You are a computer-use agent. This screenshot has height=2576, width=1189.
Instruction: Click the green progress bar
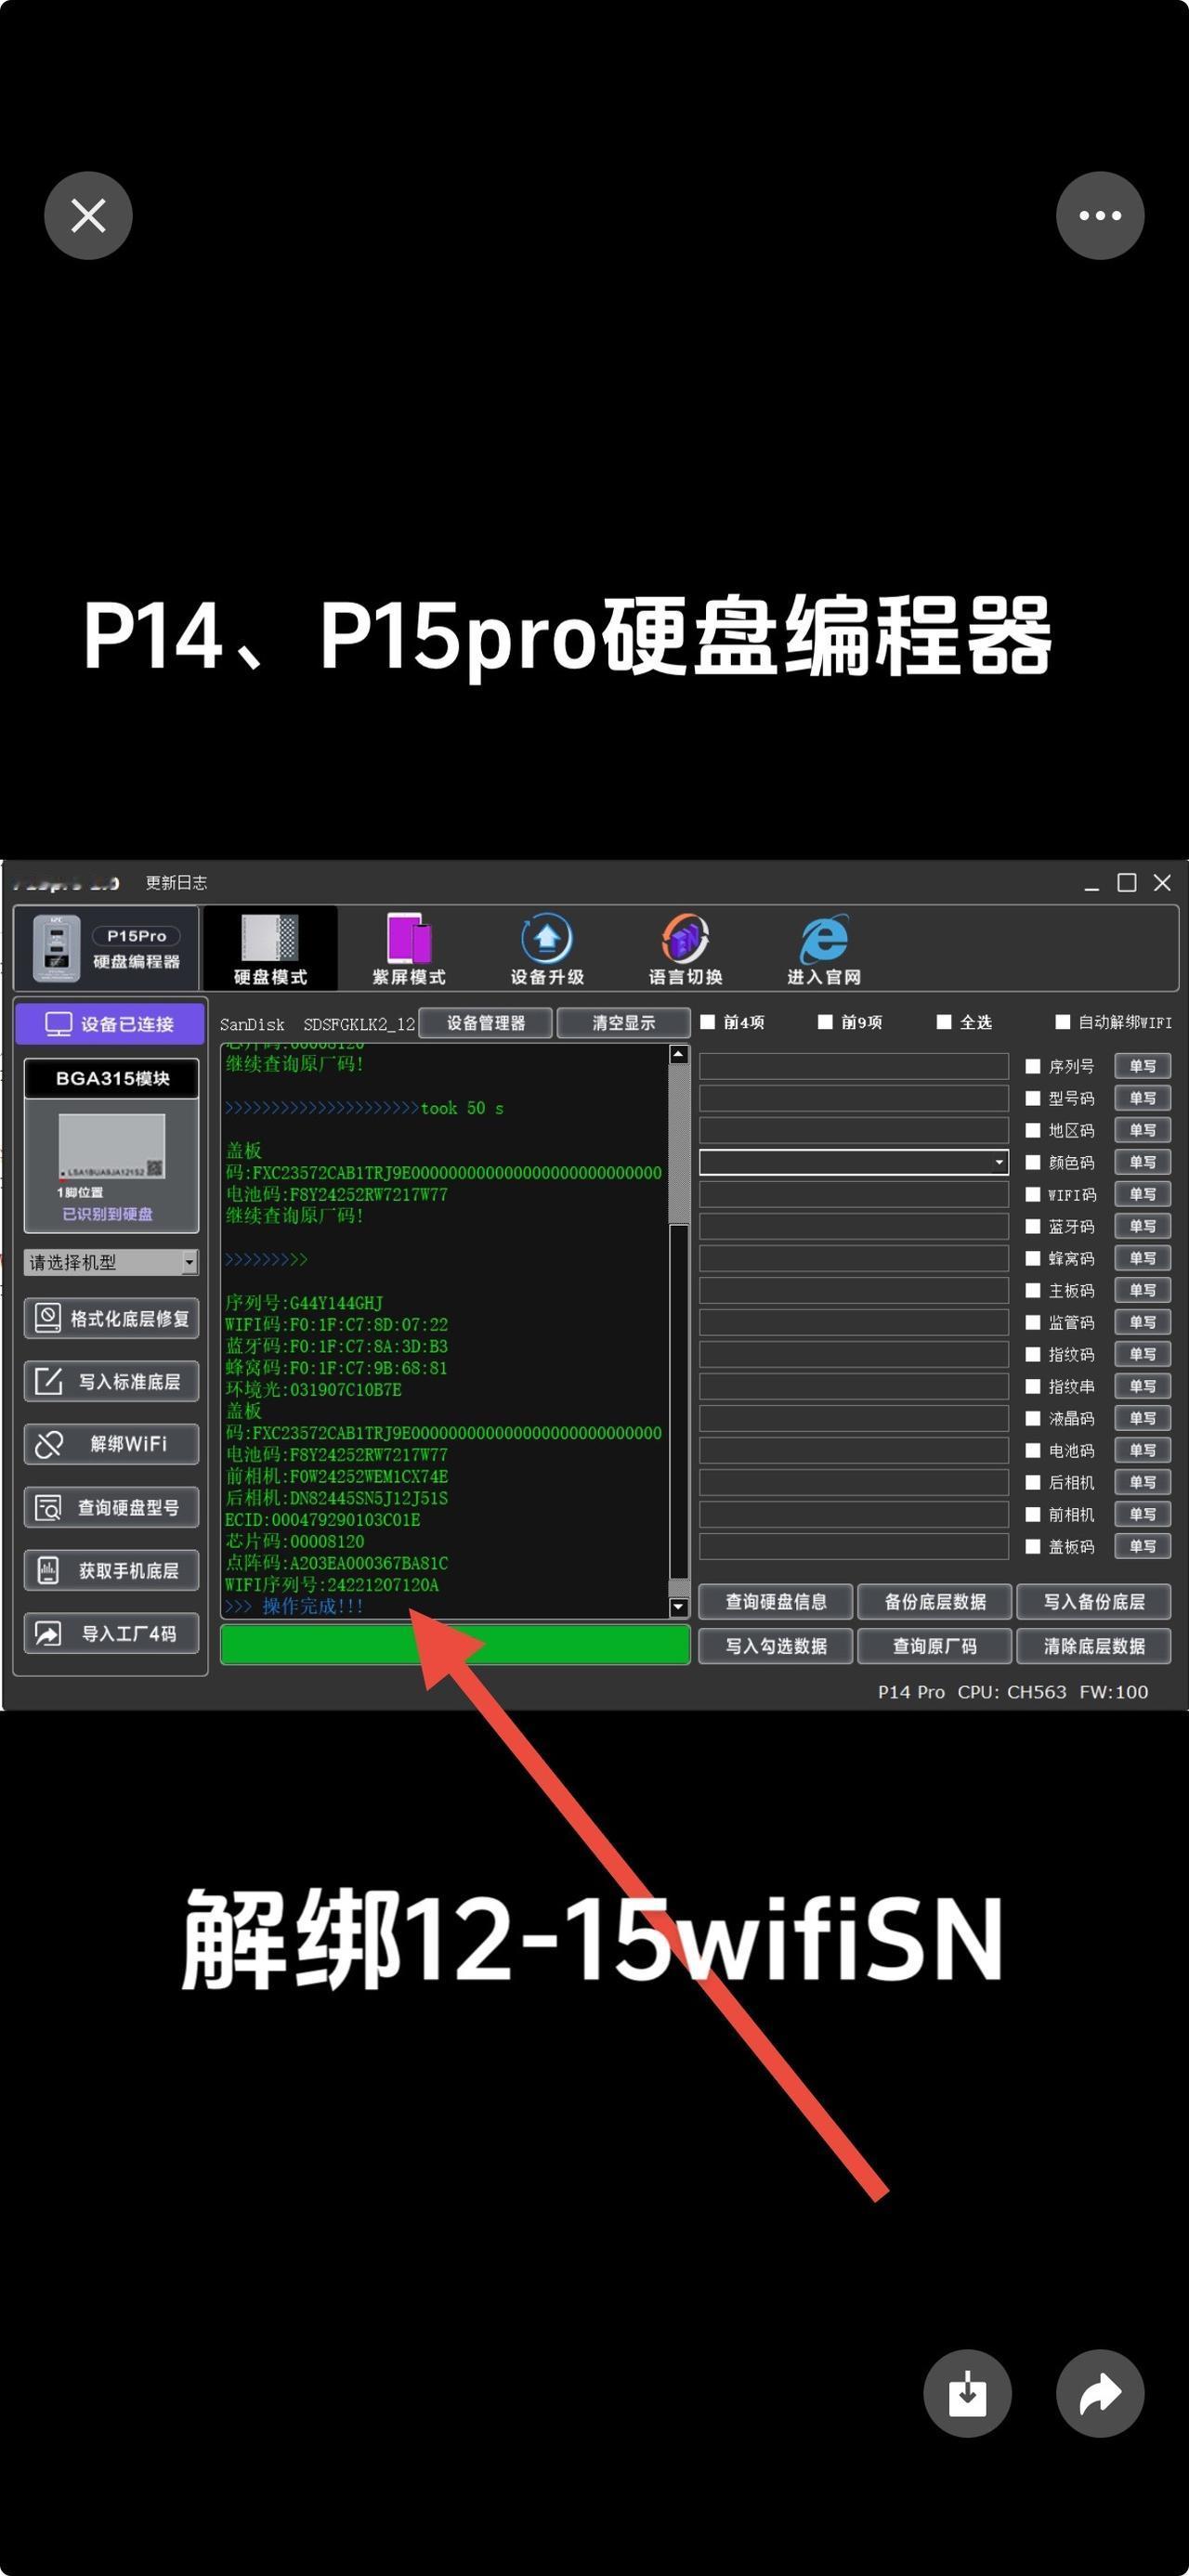coord(455,1645)
